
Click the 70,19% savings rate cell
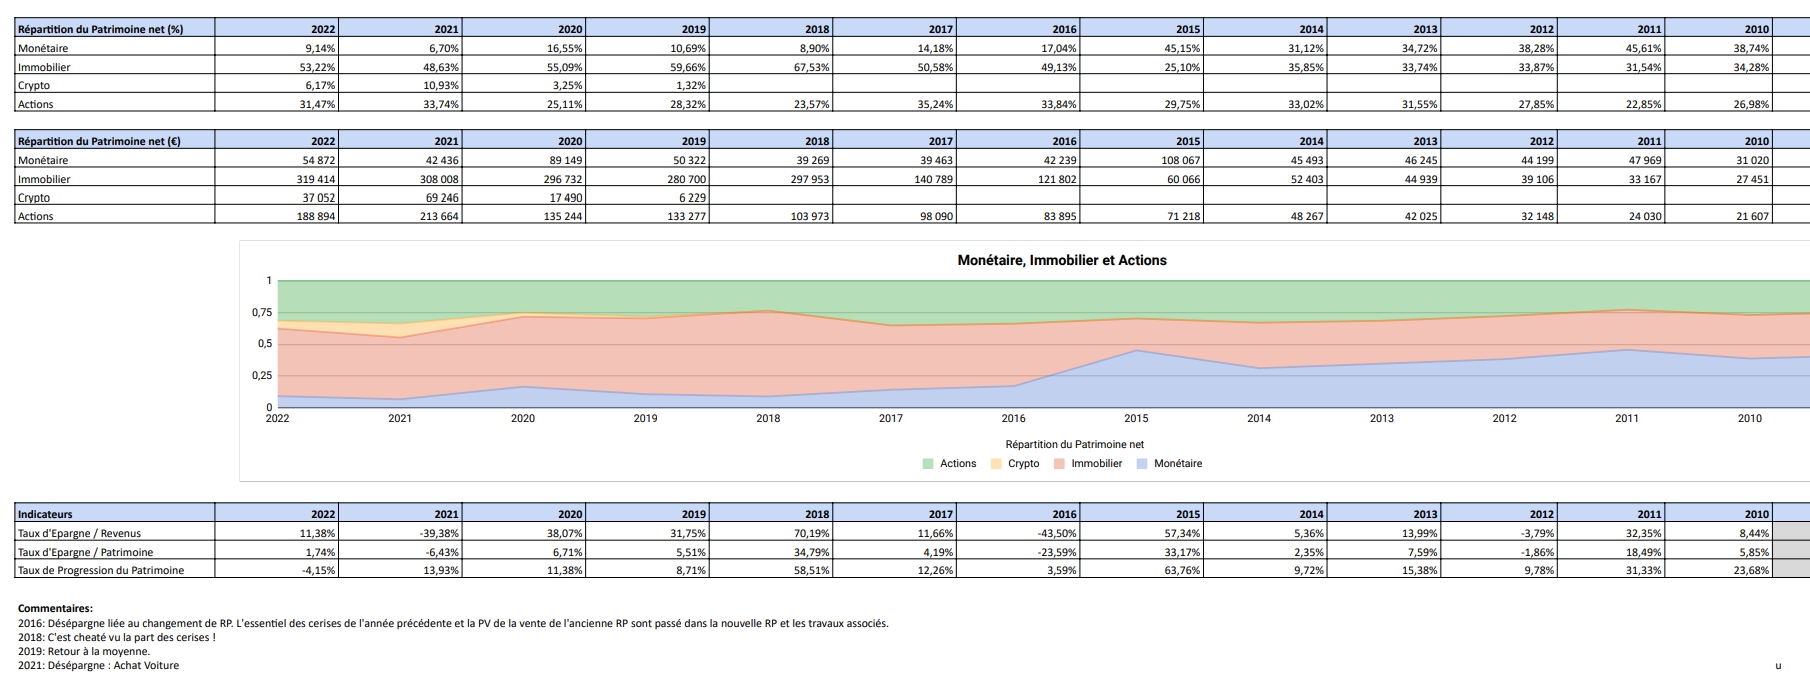click(770, 533)
